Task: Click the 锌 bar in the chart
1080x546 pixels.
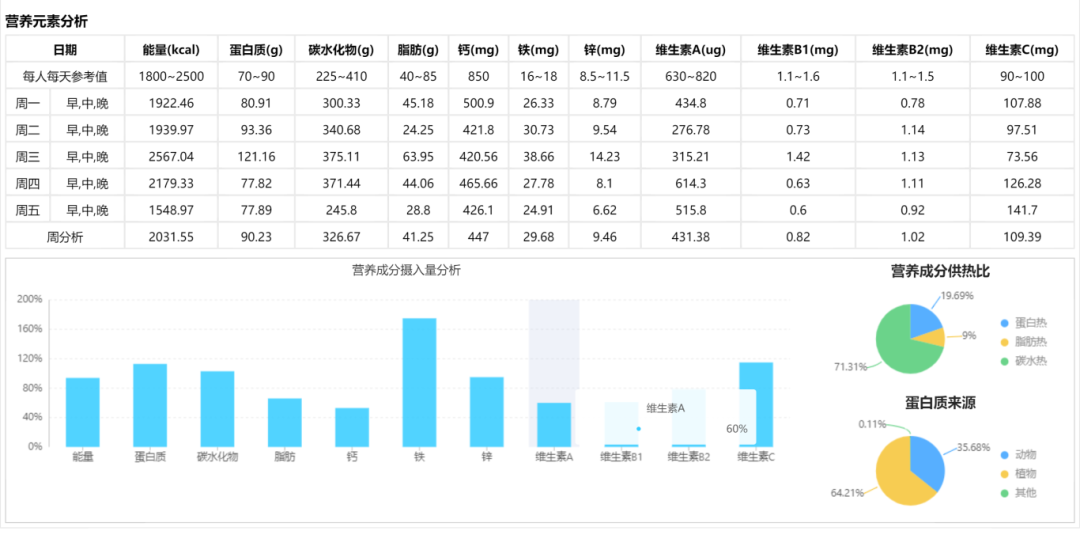Action: pos(487,412)
